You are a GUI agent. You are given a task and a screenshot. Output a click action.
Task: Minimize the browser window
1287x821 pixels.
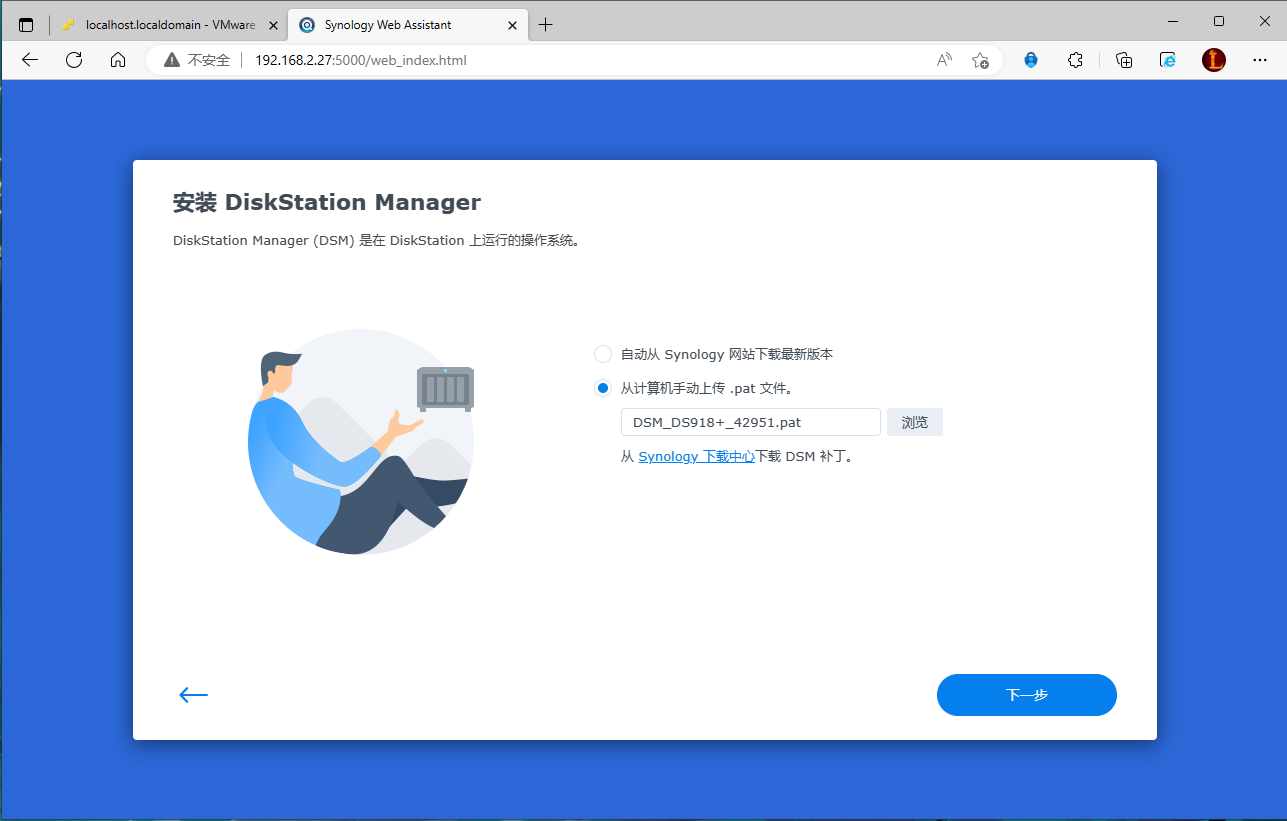pos(1172,21)
